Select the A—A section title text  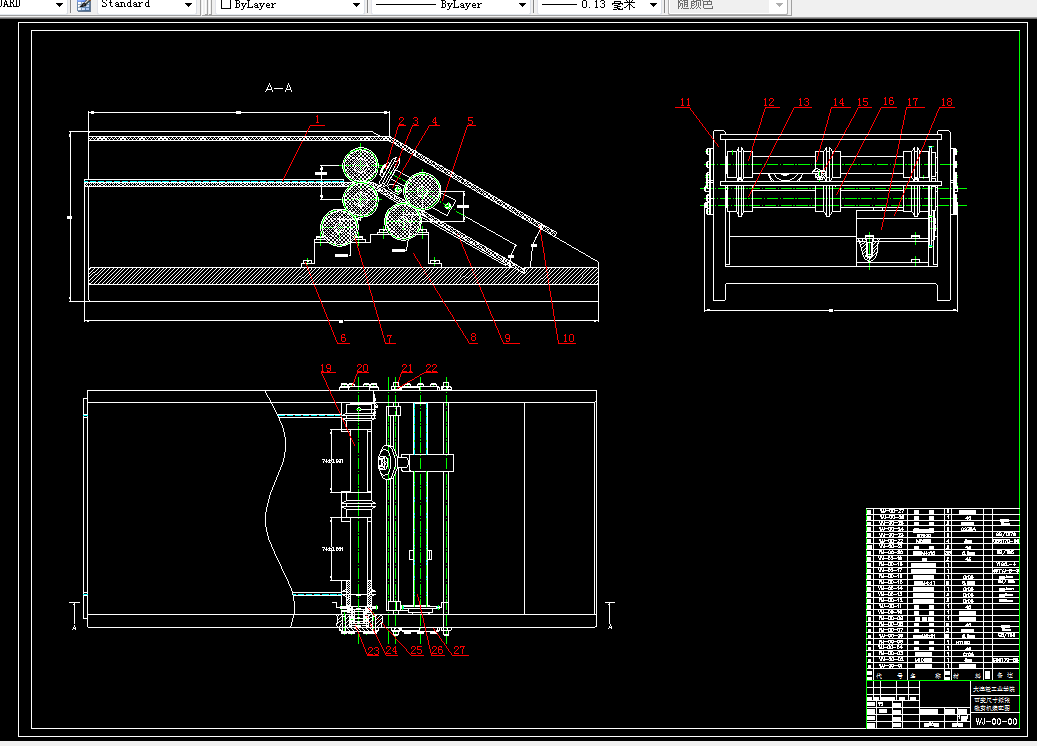click(x=278, y=87)
